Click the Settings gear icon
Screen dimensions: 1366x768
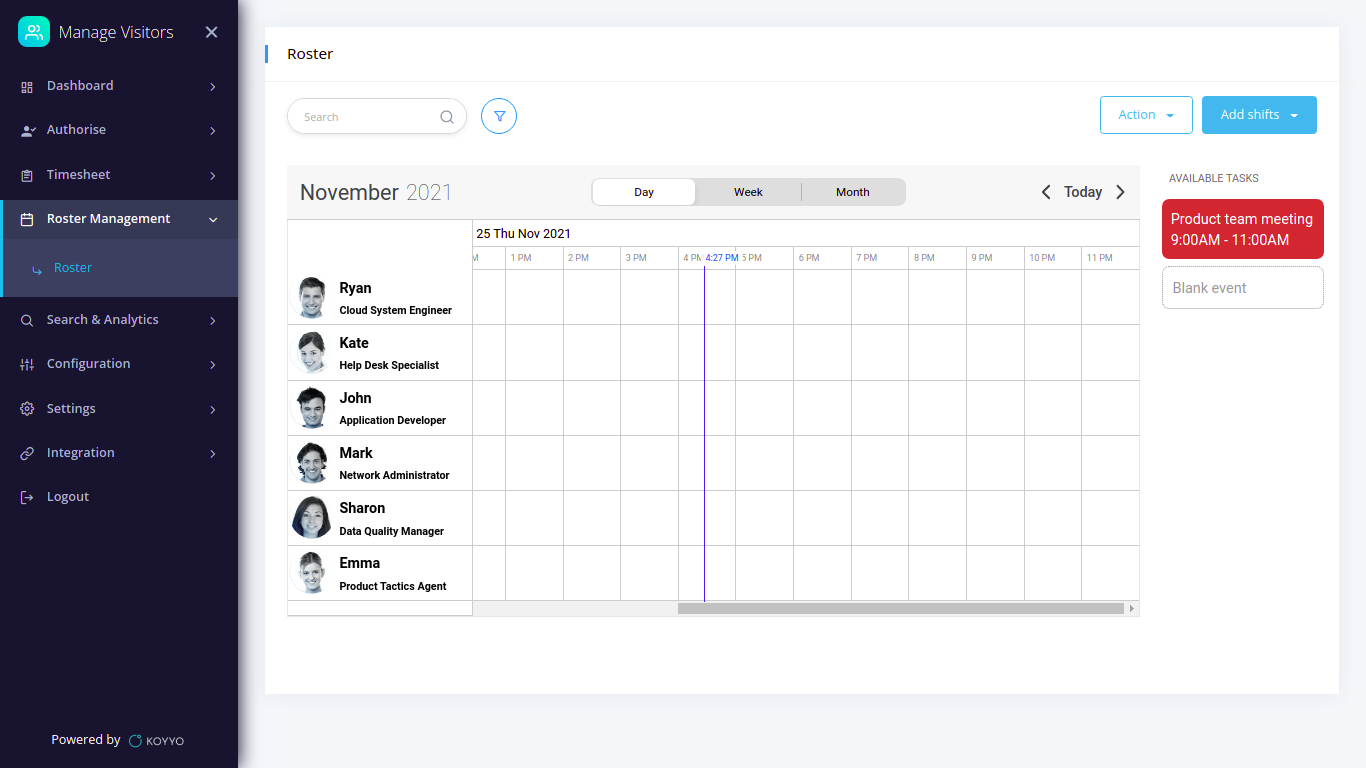click(x=27, y=409)
